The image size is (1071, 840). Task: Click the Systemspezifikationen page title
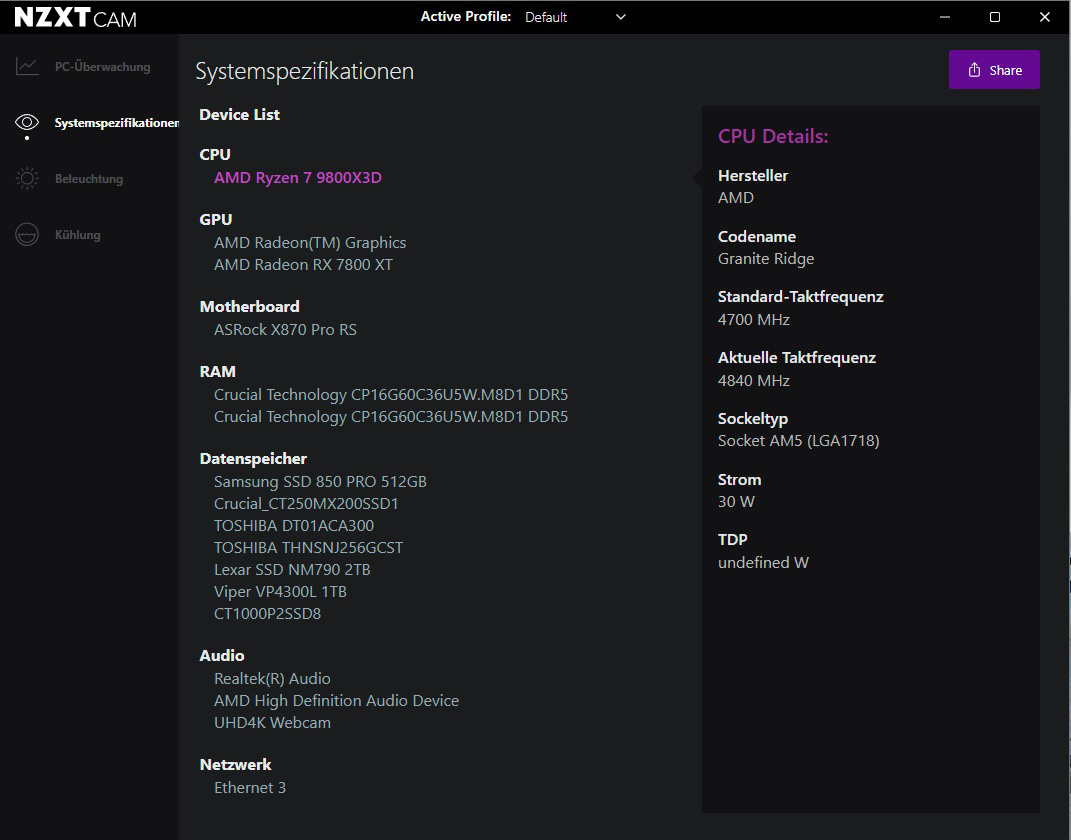pos(305,72)
